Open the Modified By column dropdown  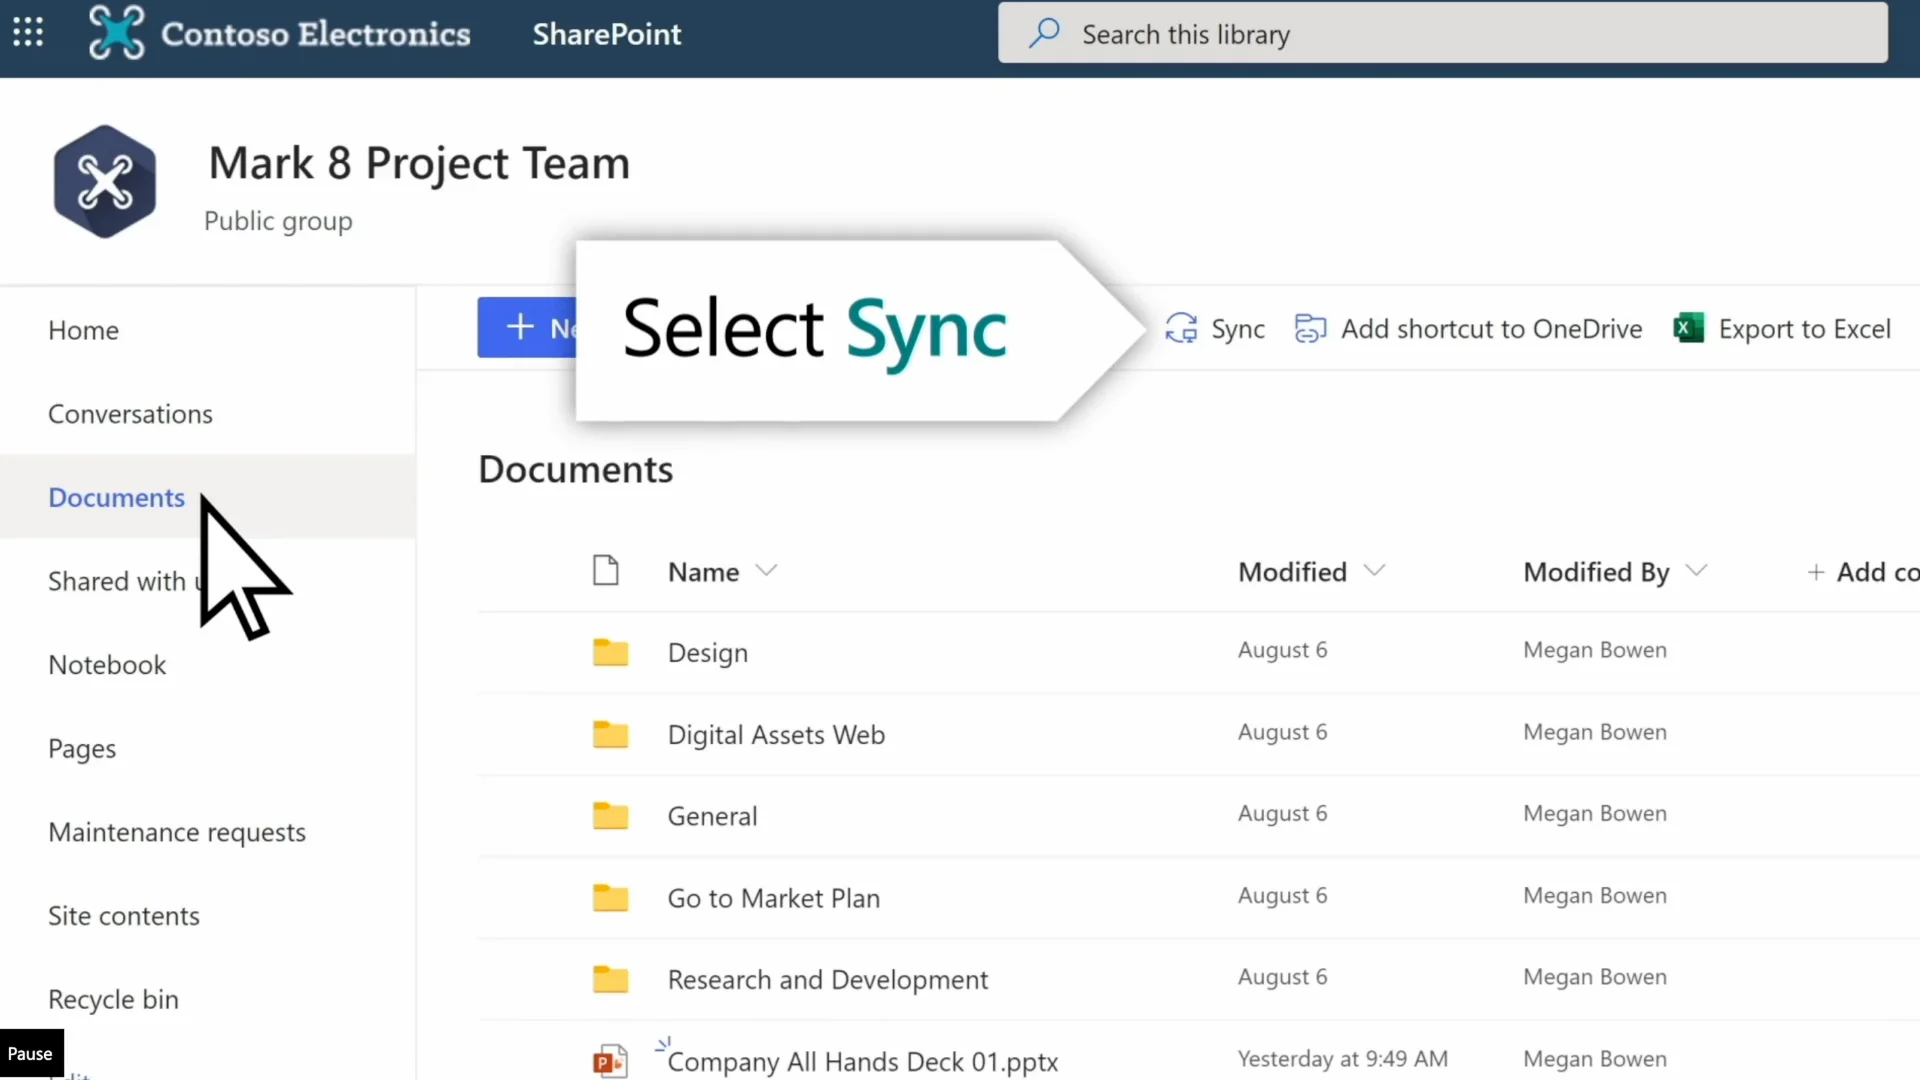coord(1698,571)
